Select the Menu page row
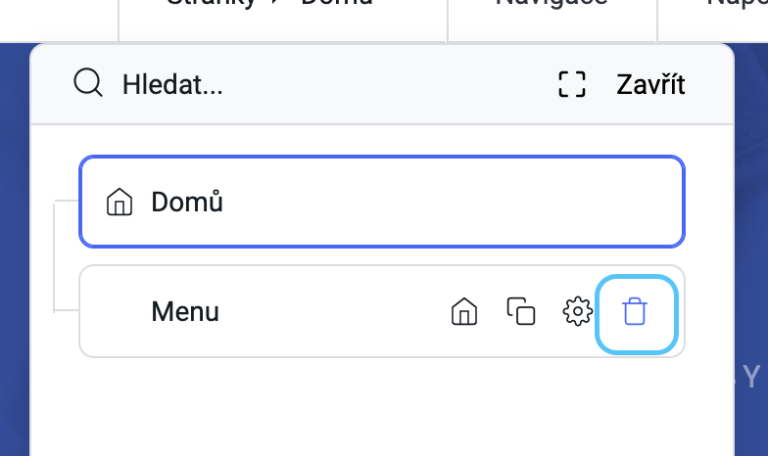 click(382, 312)
